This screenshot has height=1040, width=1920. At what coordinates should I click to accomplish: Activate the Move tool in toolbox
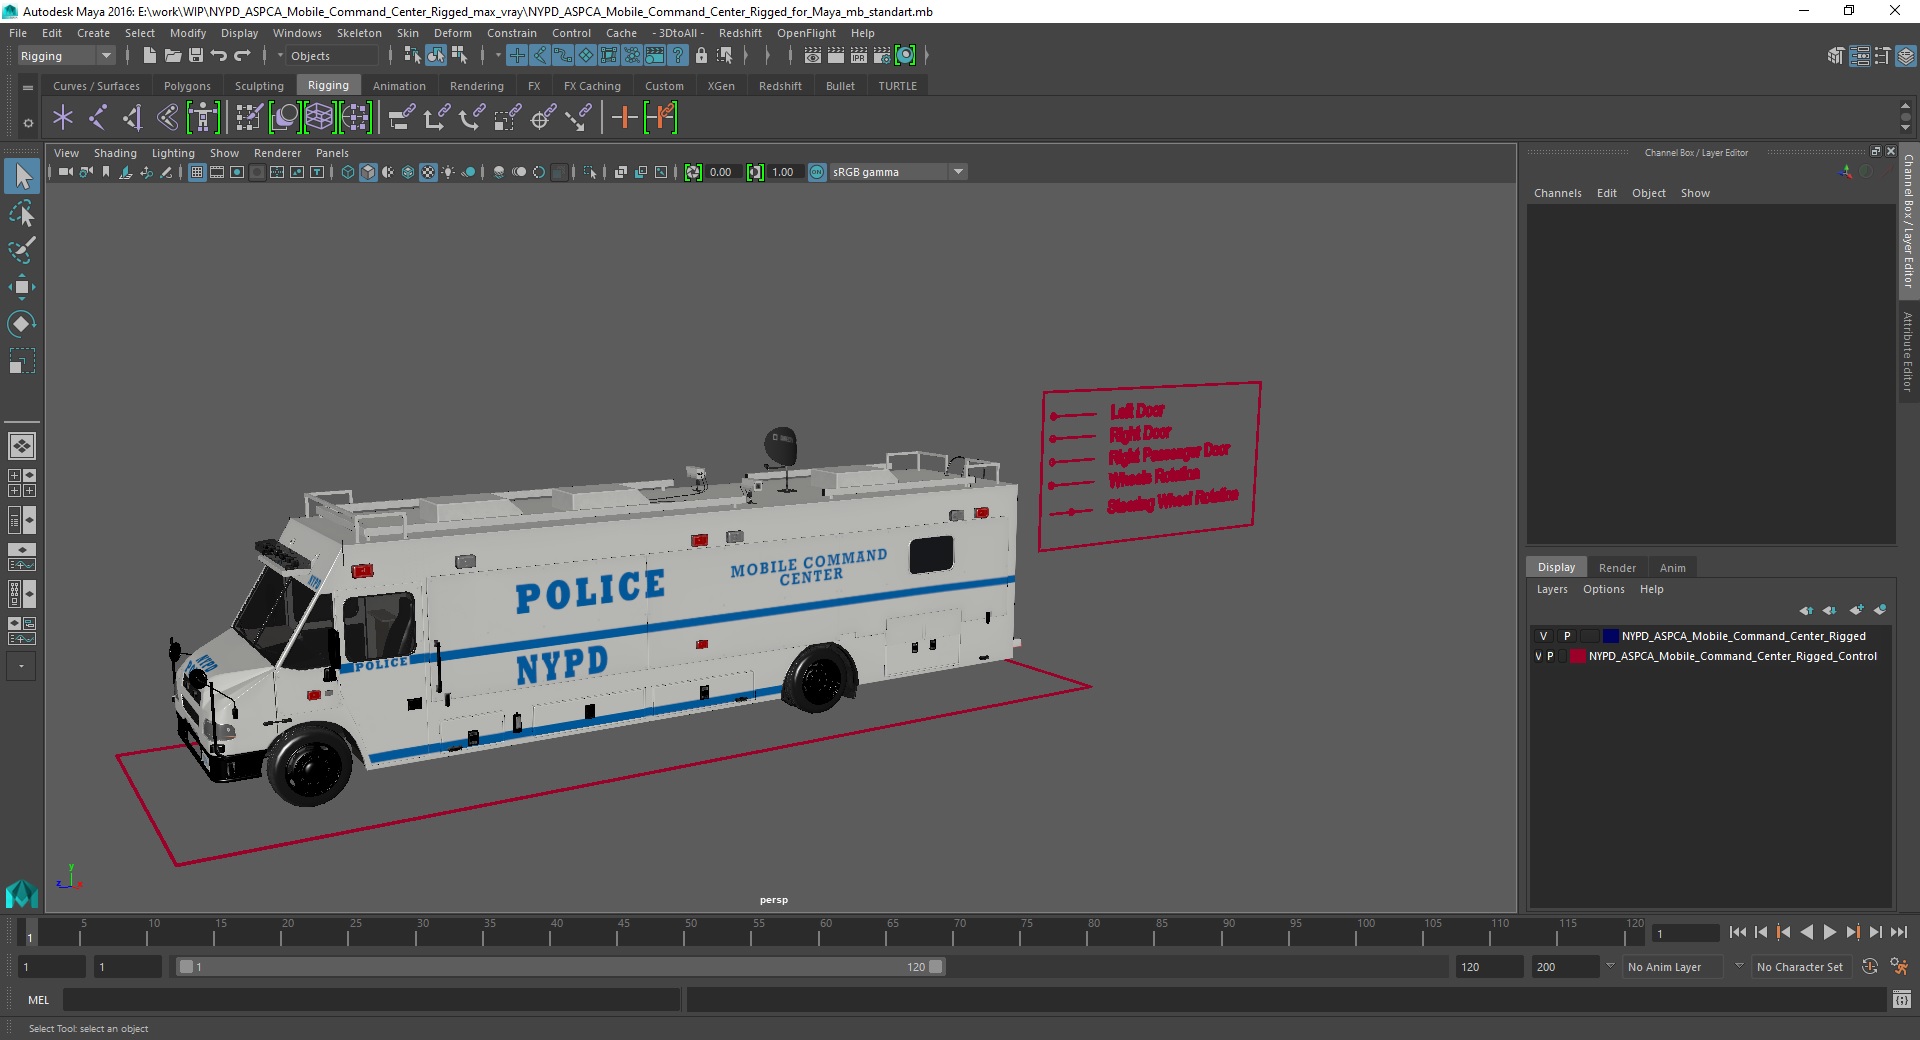[21, 287]
